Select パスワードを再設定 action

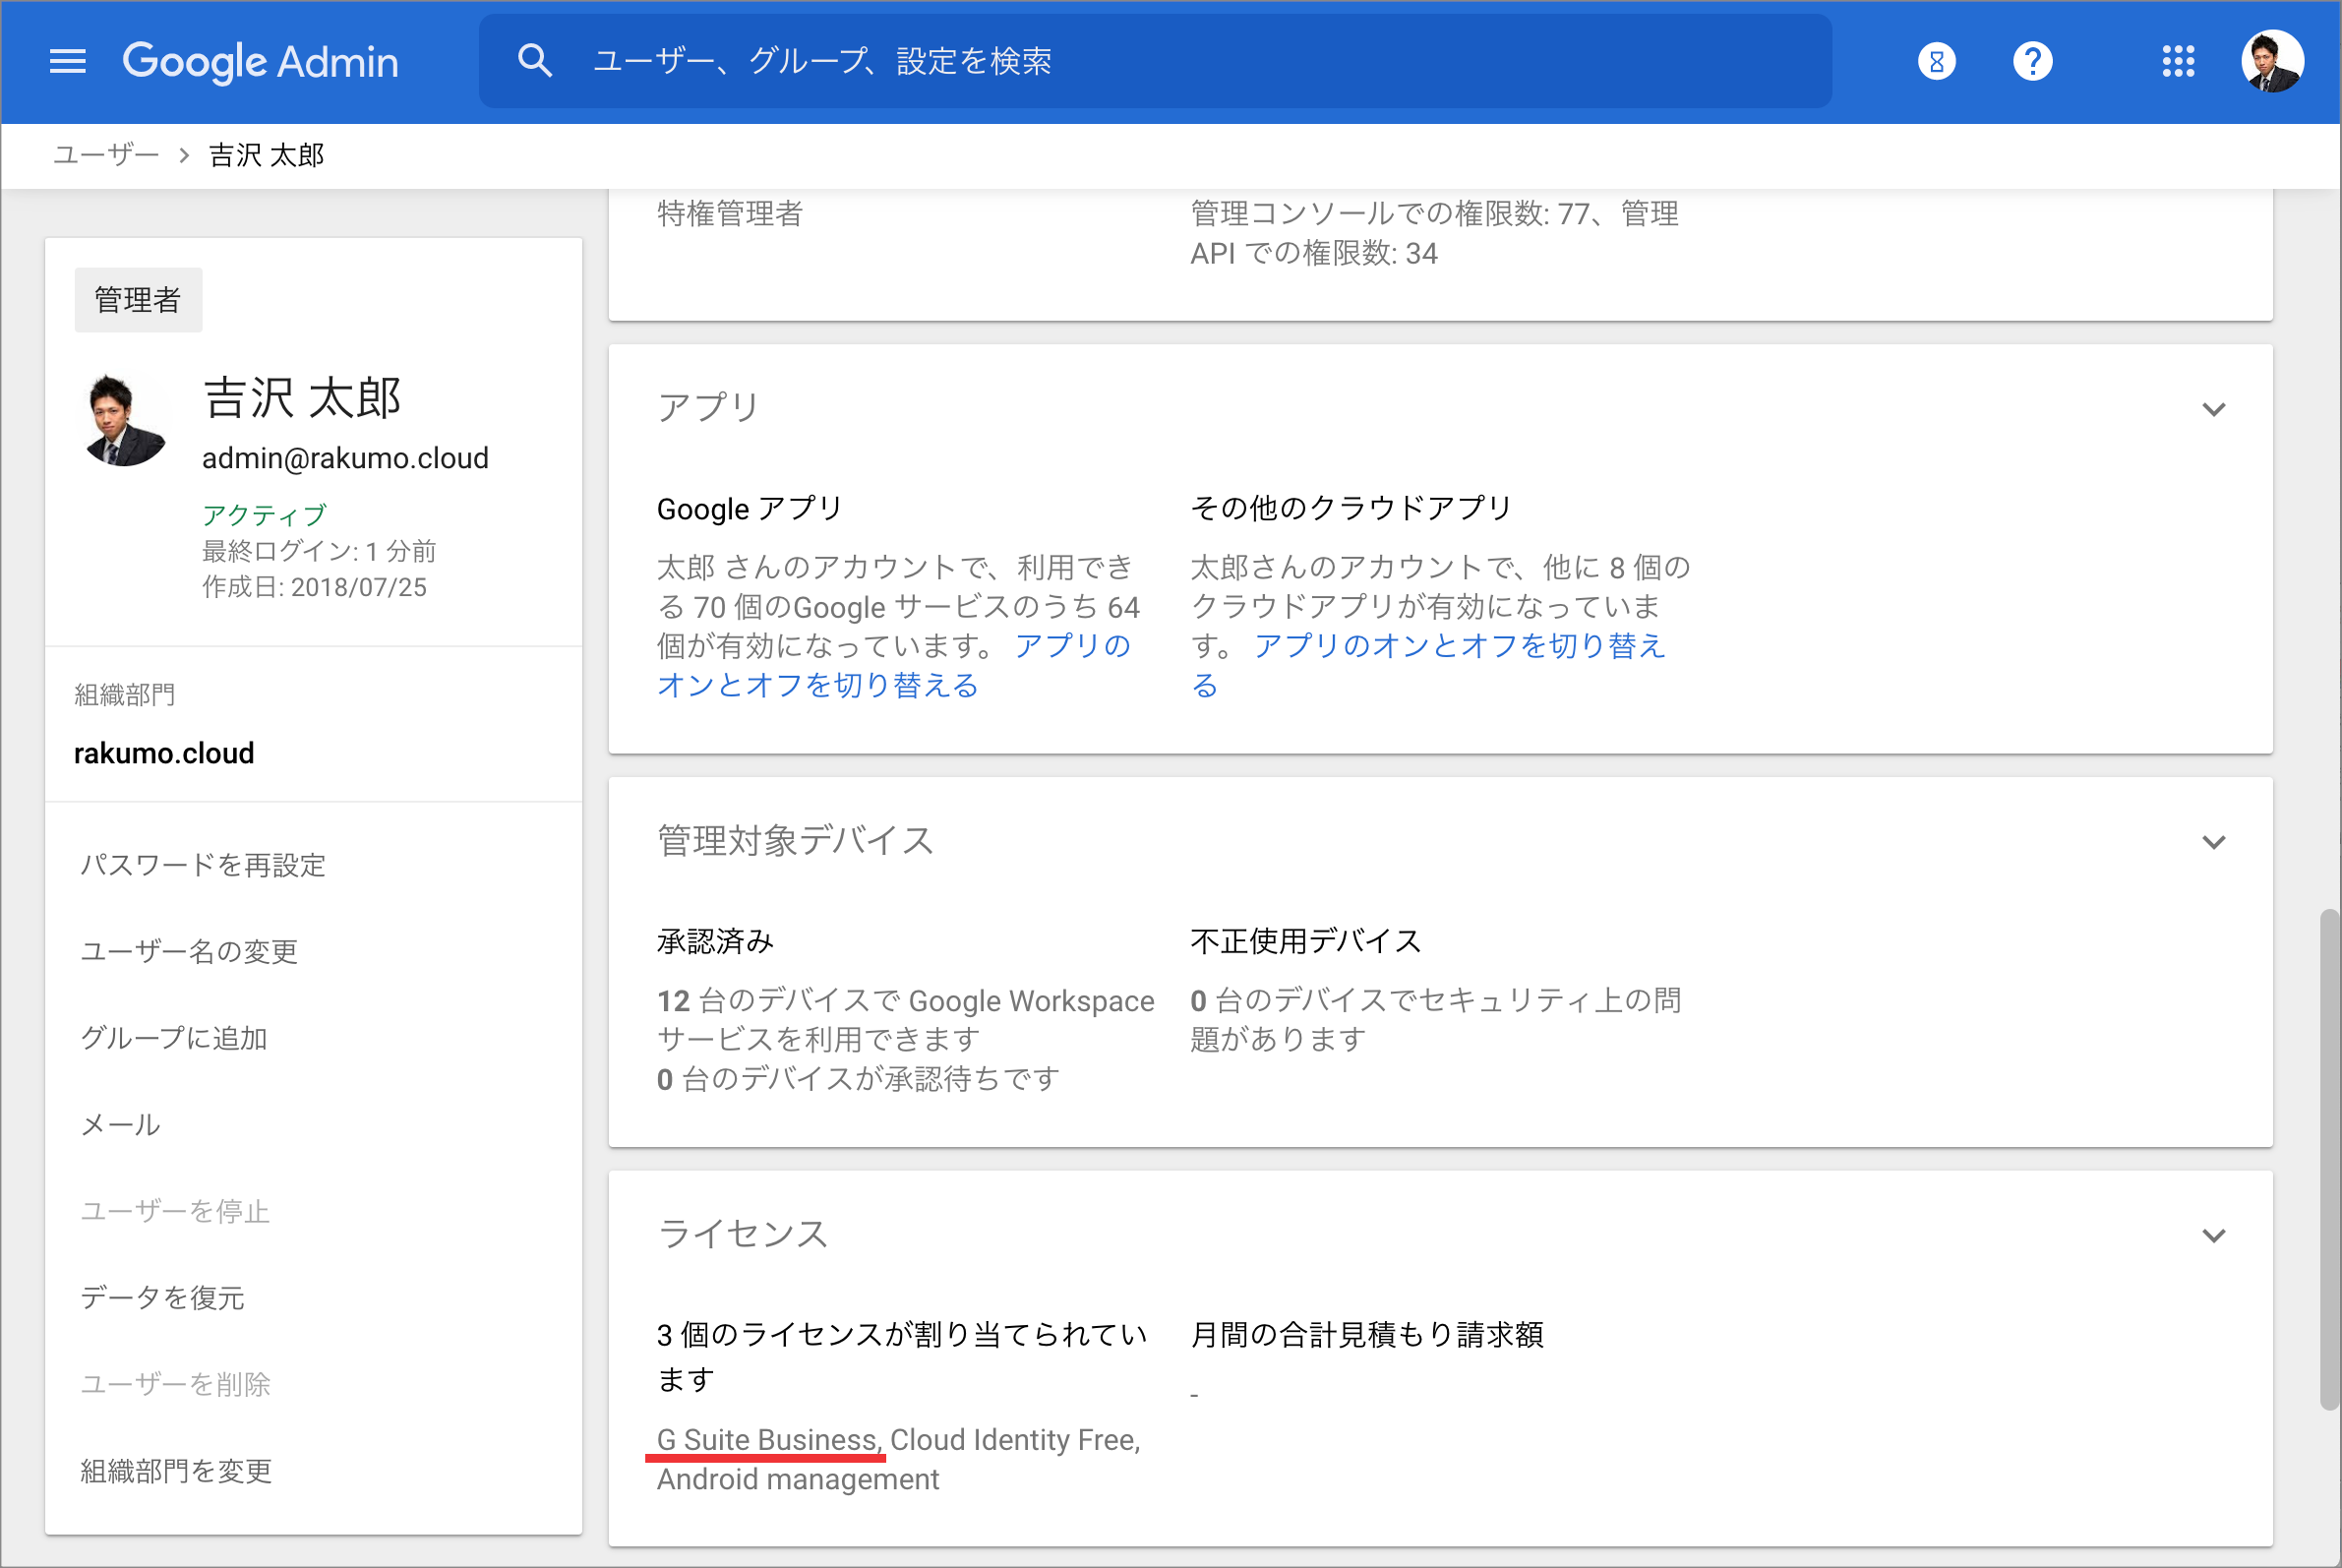point(203,865)
